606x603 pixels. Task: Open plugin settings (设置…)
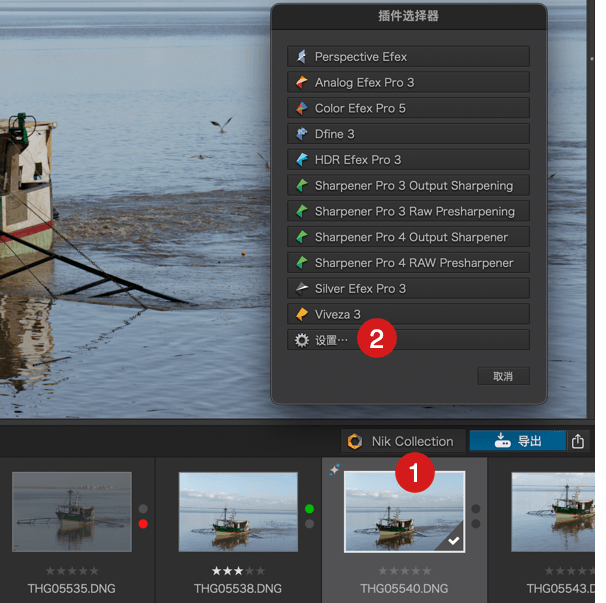pyautogui.click(x=408, y=340)
